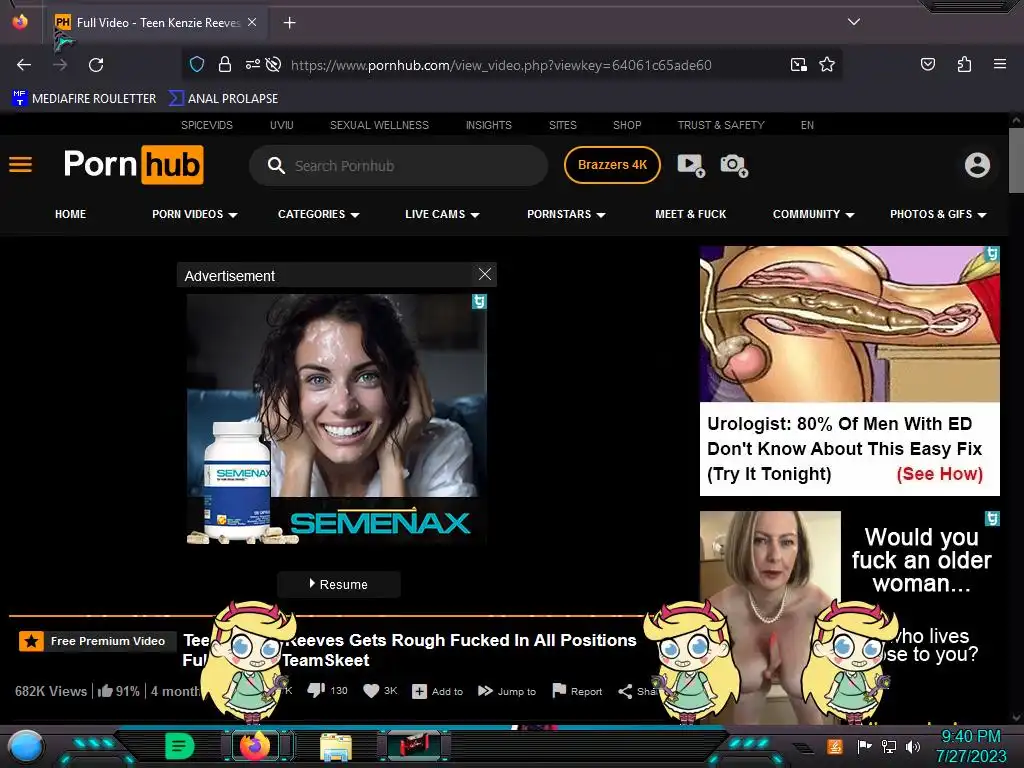Open the MEDIAFIRE ROULETTER bookmark

[x=84, y=99]
